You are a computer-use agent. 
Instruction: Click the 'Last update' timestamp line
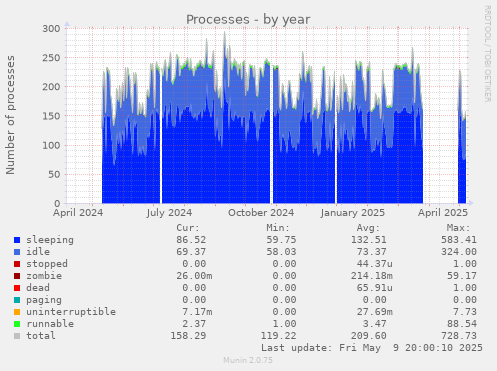point(372,348)
